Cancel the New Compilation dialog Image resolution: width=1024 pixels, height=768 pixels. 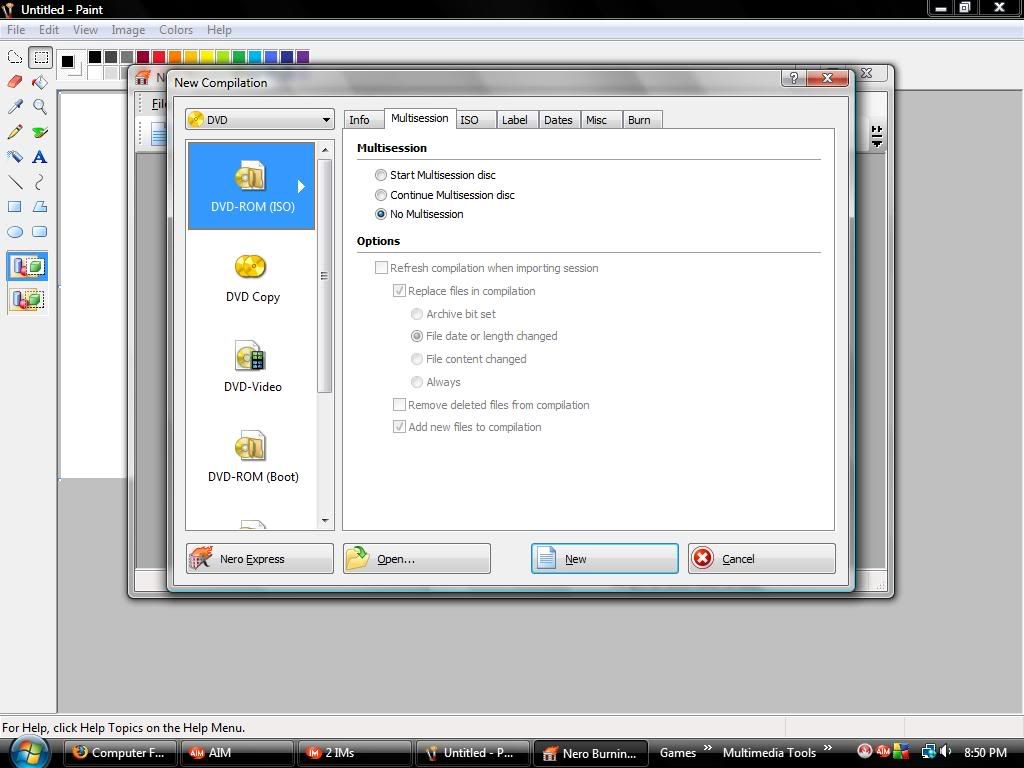pyautogui.click(x=761, y=559)
